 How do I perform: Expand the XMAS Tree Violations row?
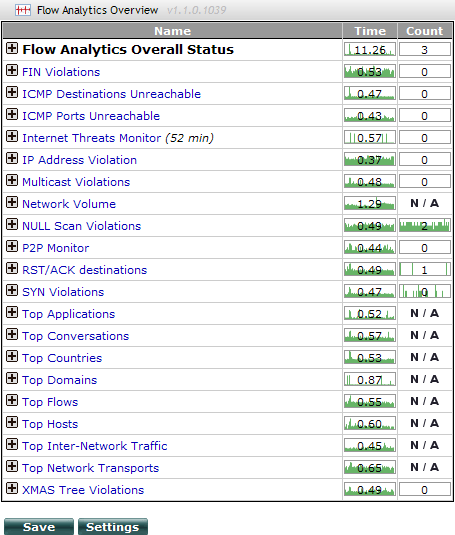click(12, 488)
